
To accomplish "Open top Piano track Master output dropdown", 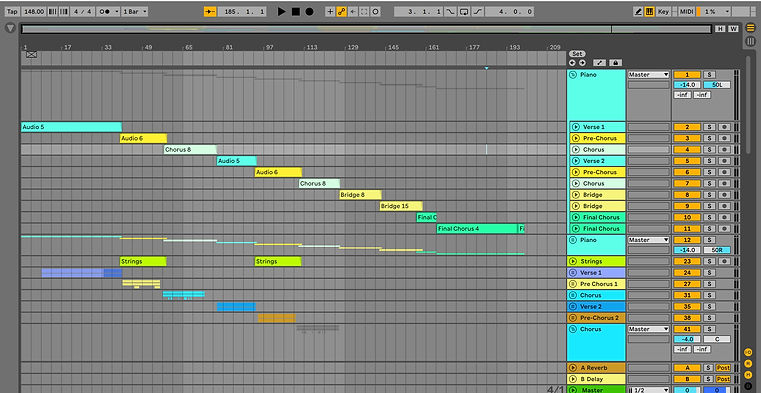I will click(x=649, y=75).
